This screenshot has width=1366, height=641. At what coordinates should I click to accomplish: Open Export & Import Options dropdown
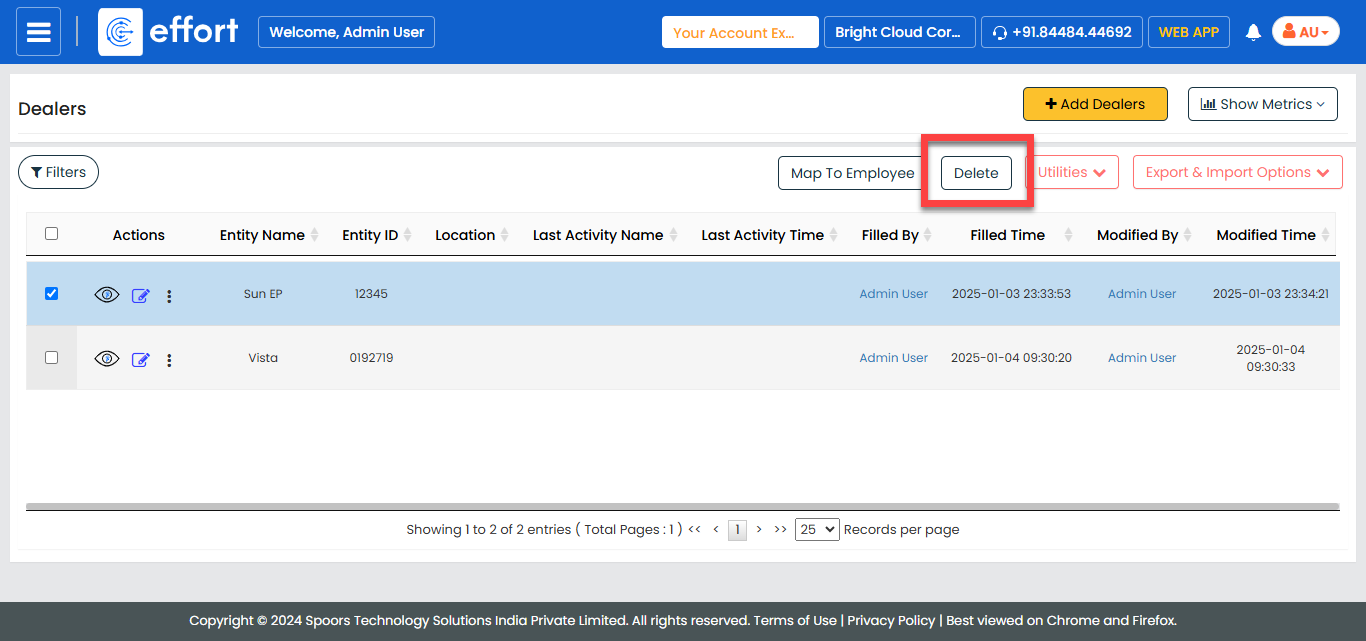pyautogui.click(x=1237, y=173)
